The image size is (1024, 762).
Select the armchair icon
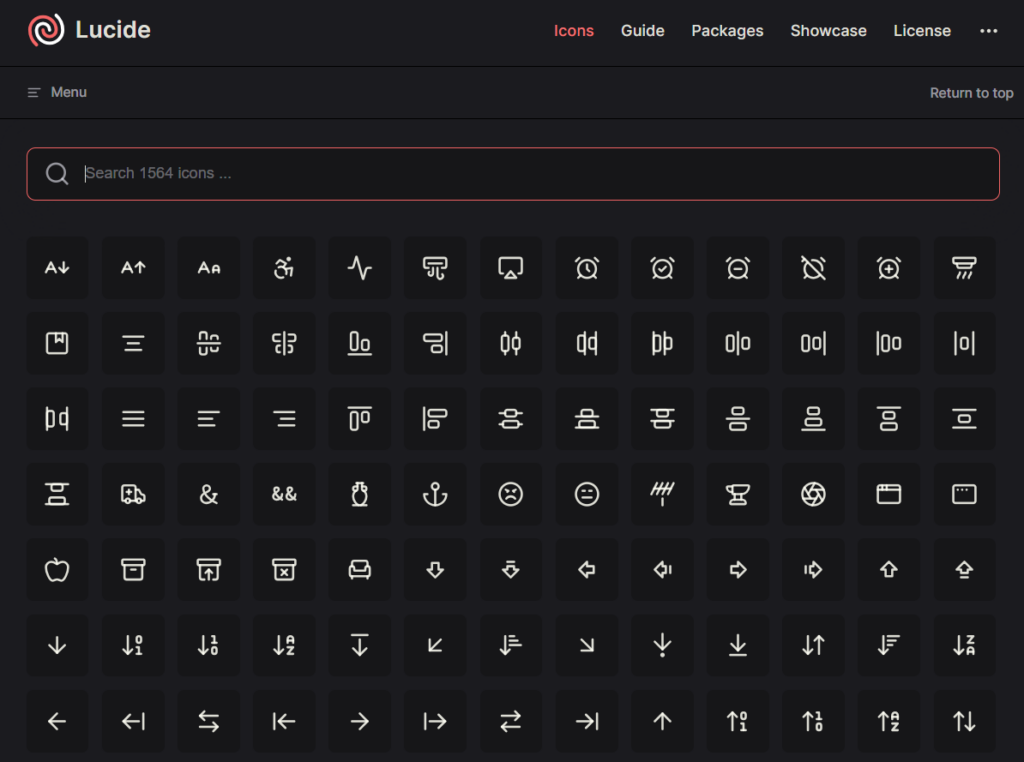pyautogui.click(x=360, y=570)
